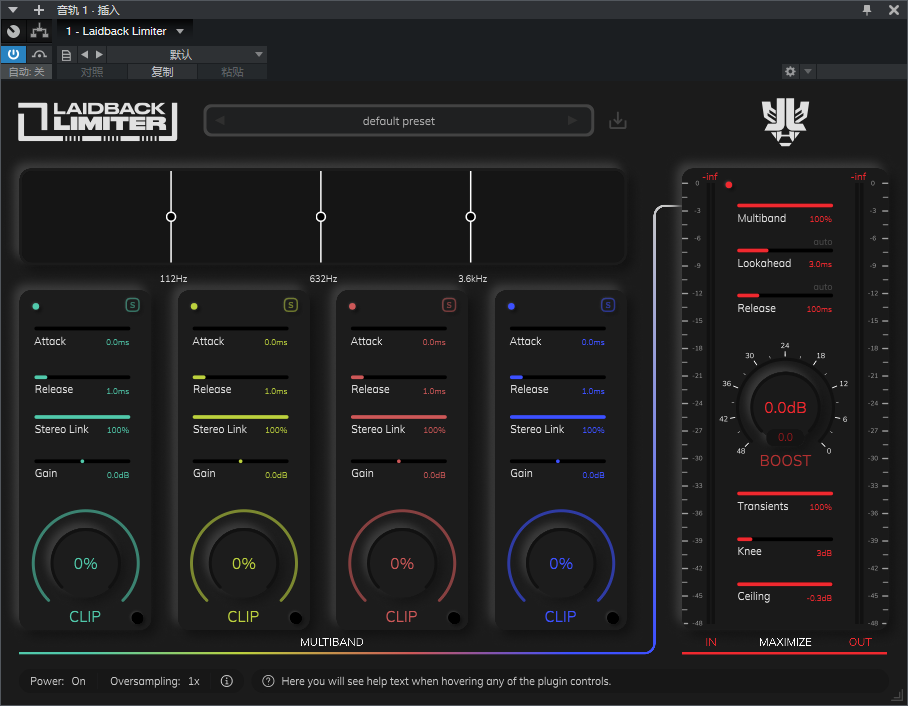Image resolution: width=908 pixels, height=706 pixels.
Task: Open the info icon in status bar
Action: 226,681
